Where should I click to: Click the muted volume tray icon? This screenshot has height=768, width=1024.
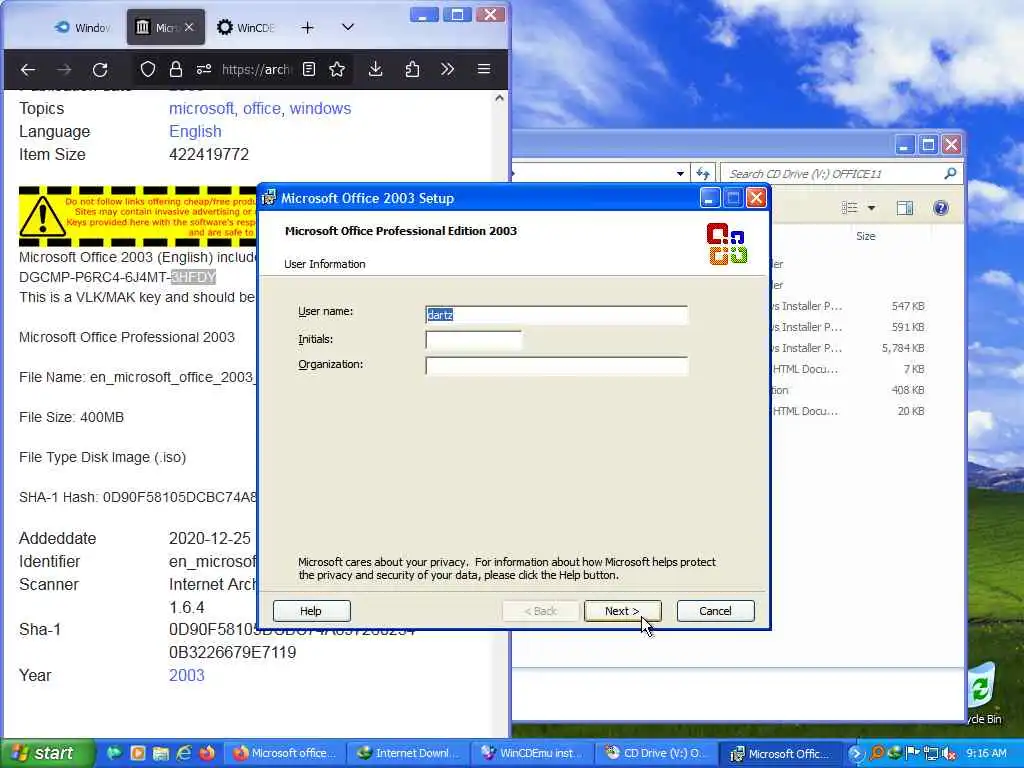(949, 754)
